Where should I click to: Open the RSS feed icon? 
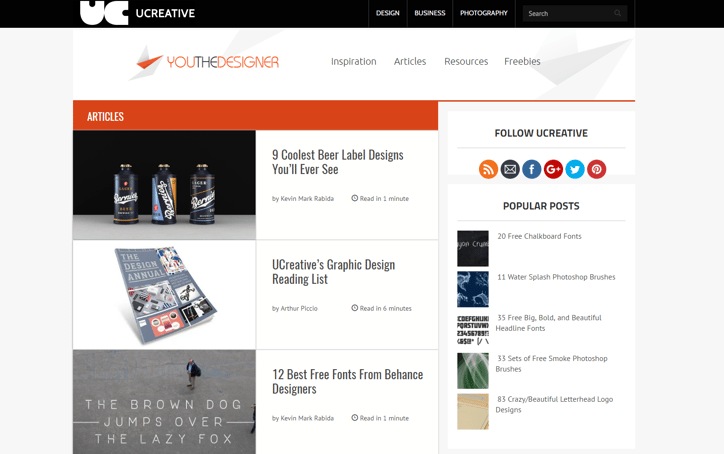(488, 169)
